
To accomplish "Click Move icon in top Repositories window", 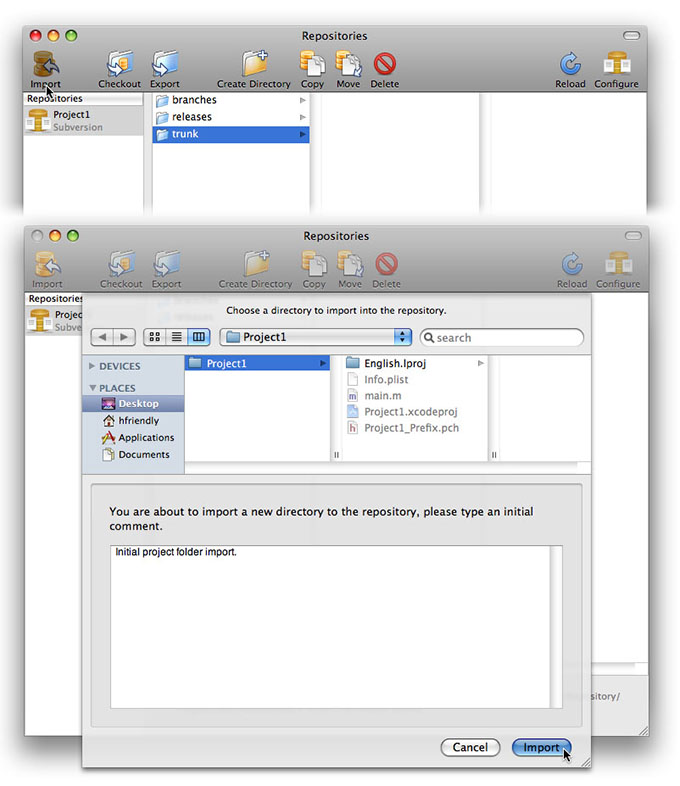I will [x=348, y=64].
